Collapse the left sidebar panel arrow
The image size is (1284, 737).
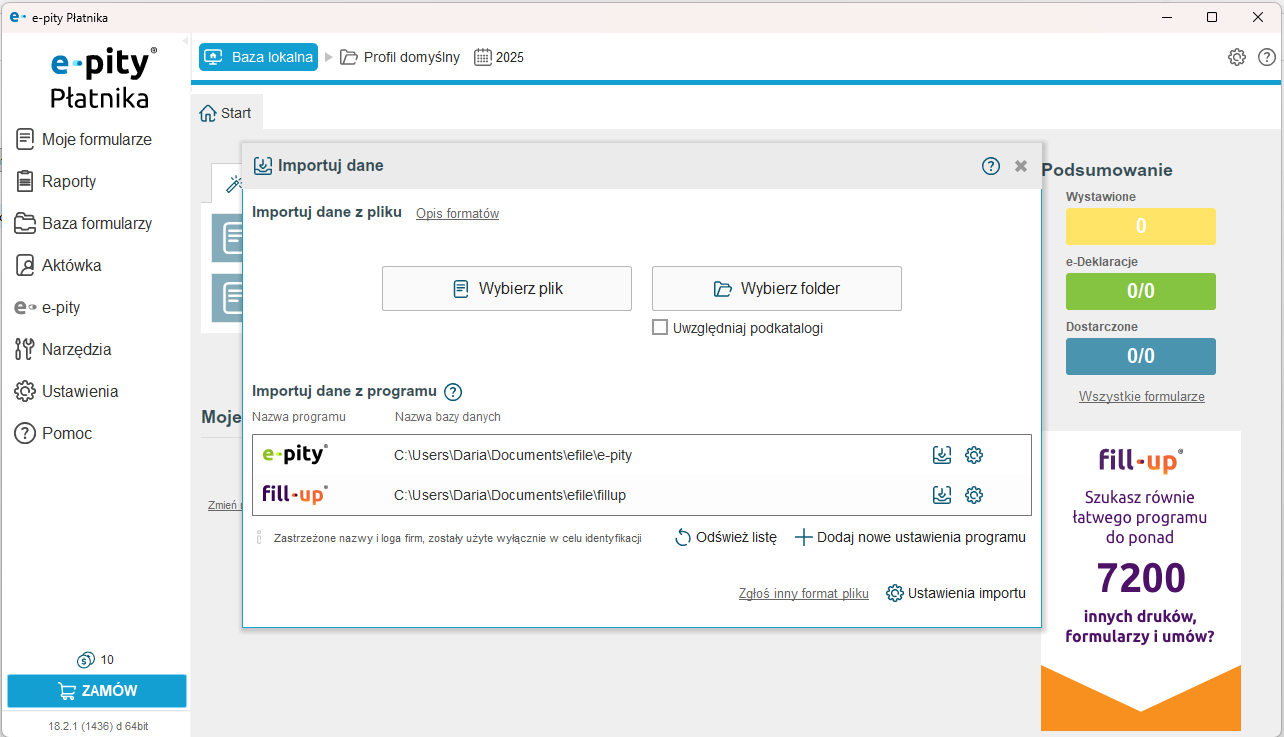pyautogui.click(x=186, y=41)
